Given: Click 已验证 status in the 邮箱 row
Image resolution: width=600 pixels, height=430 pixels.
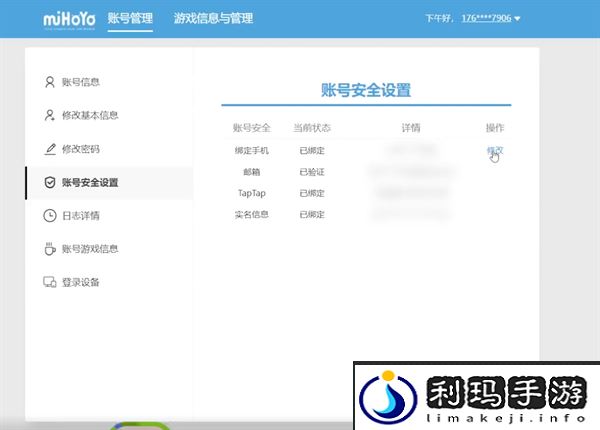Looking at the screenshot, I should (312, 172).
